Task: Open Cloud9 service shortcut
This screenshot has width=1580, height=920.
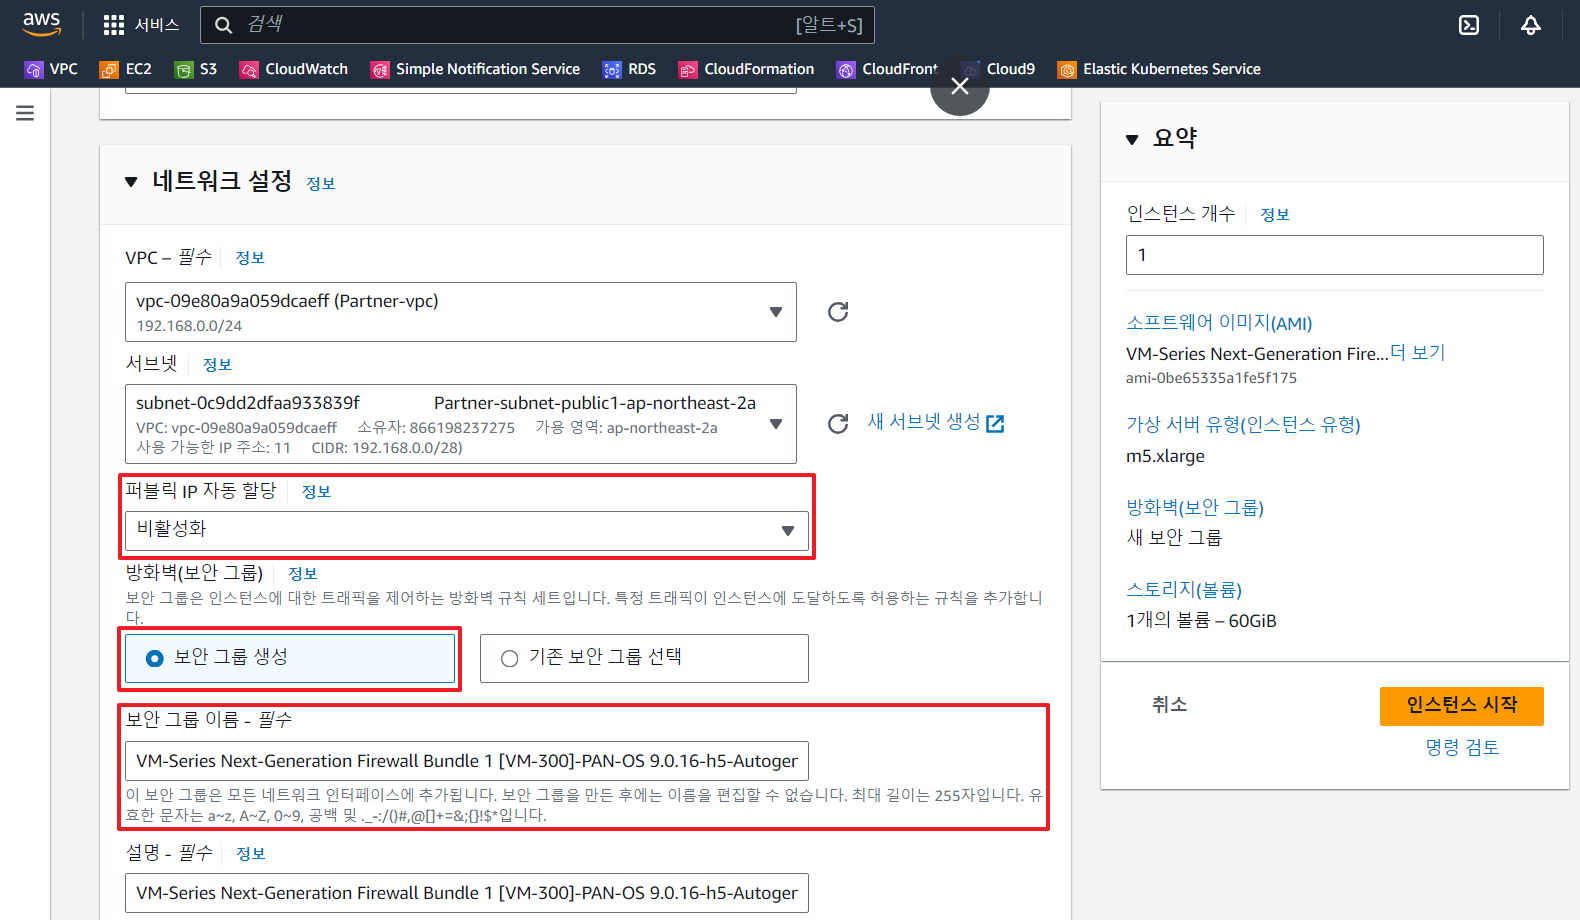Action: click(x=998, y=69)
